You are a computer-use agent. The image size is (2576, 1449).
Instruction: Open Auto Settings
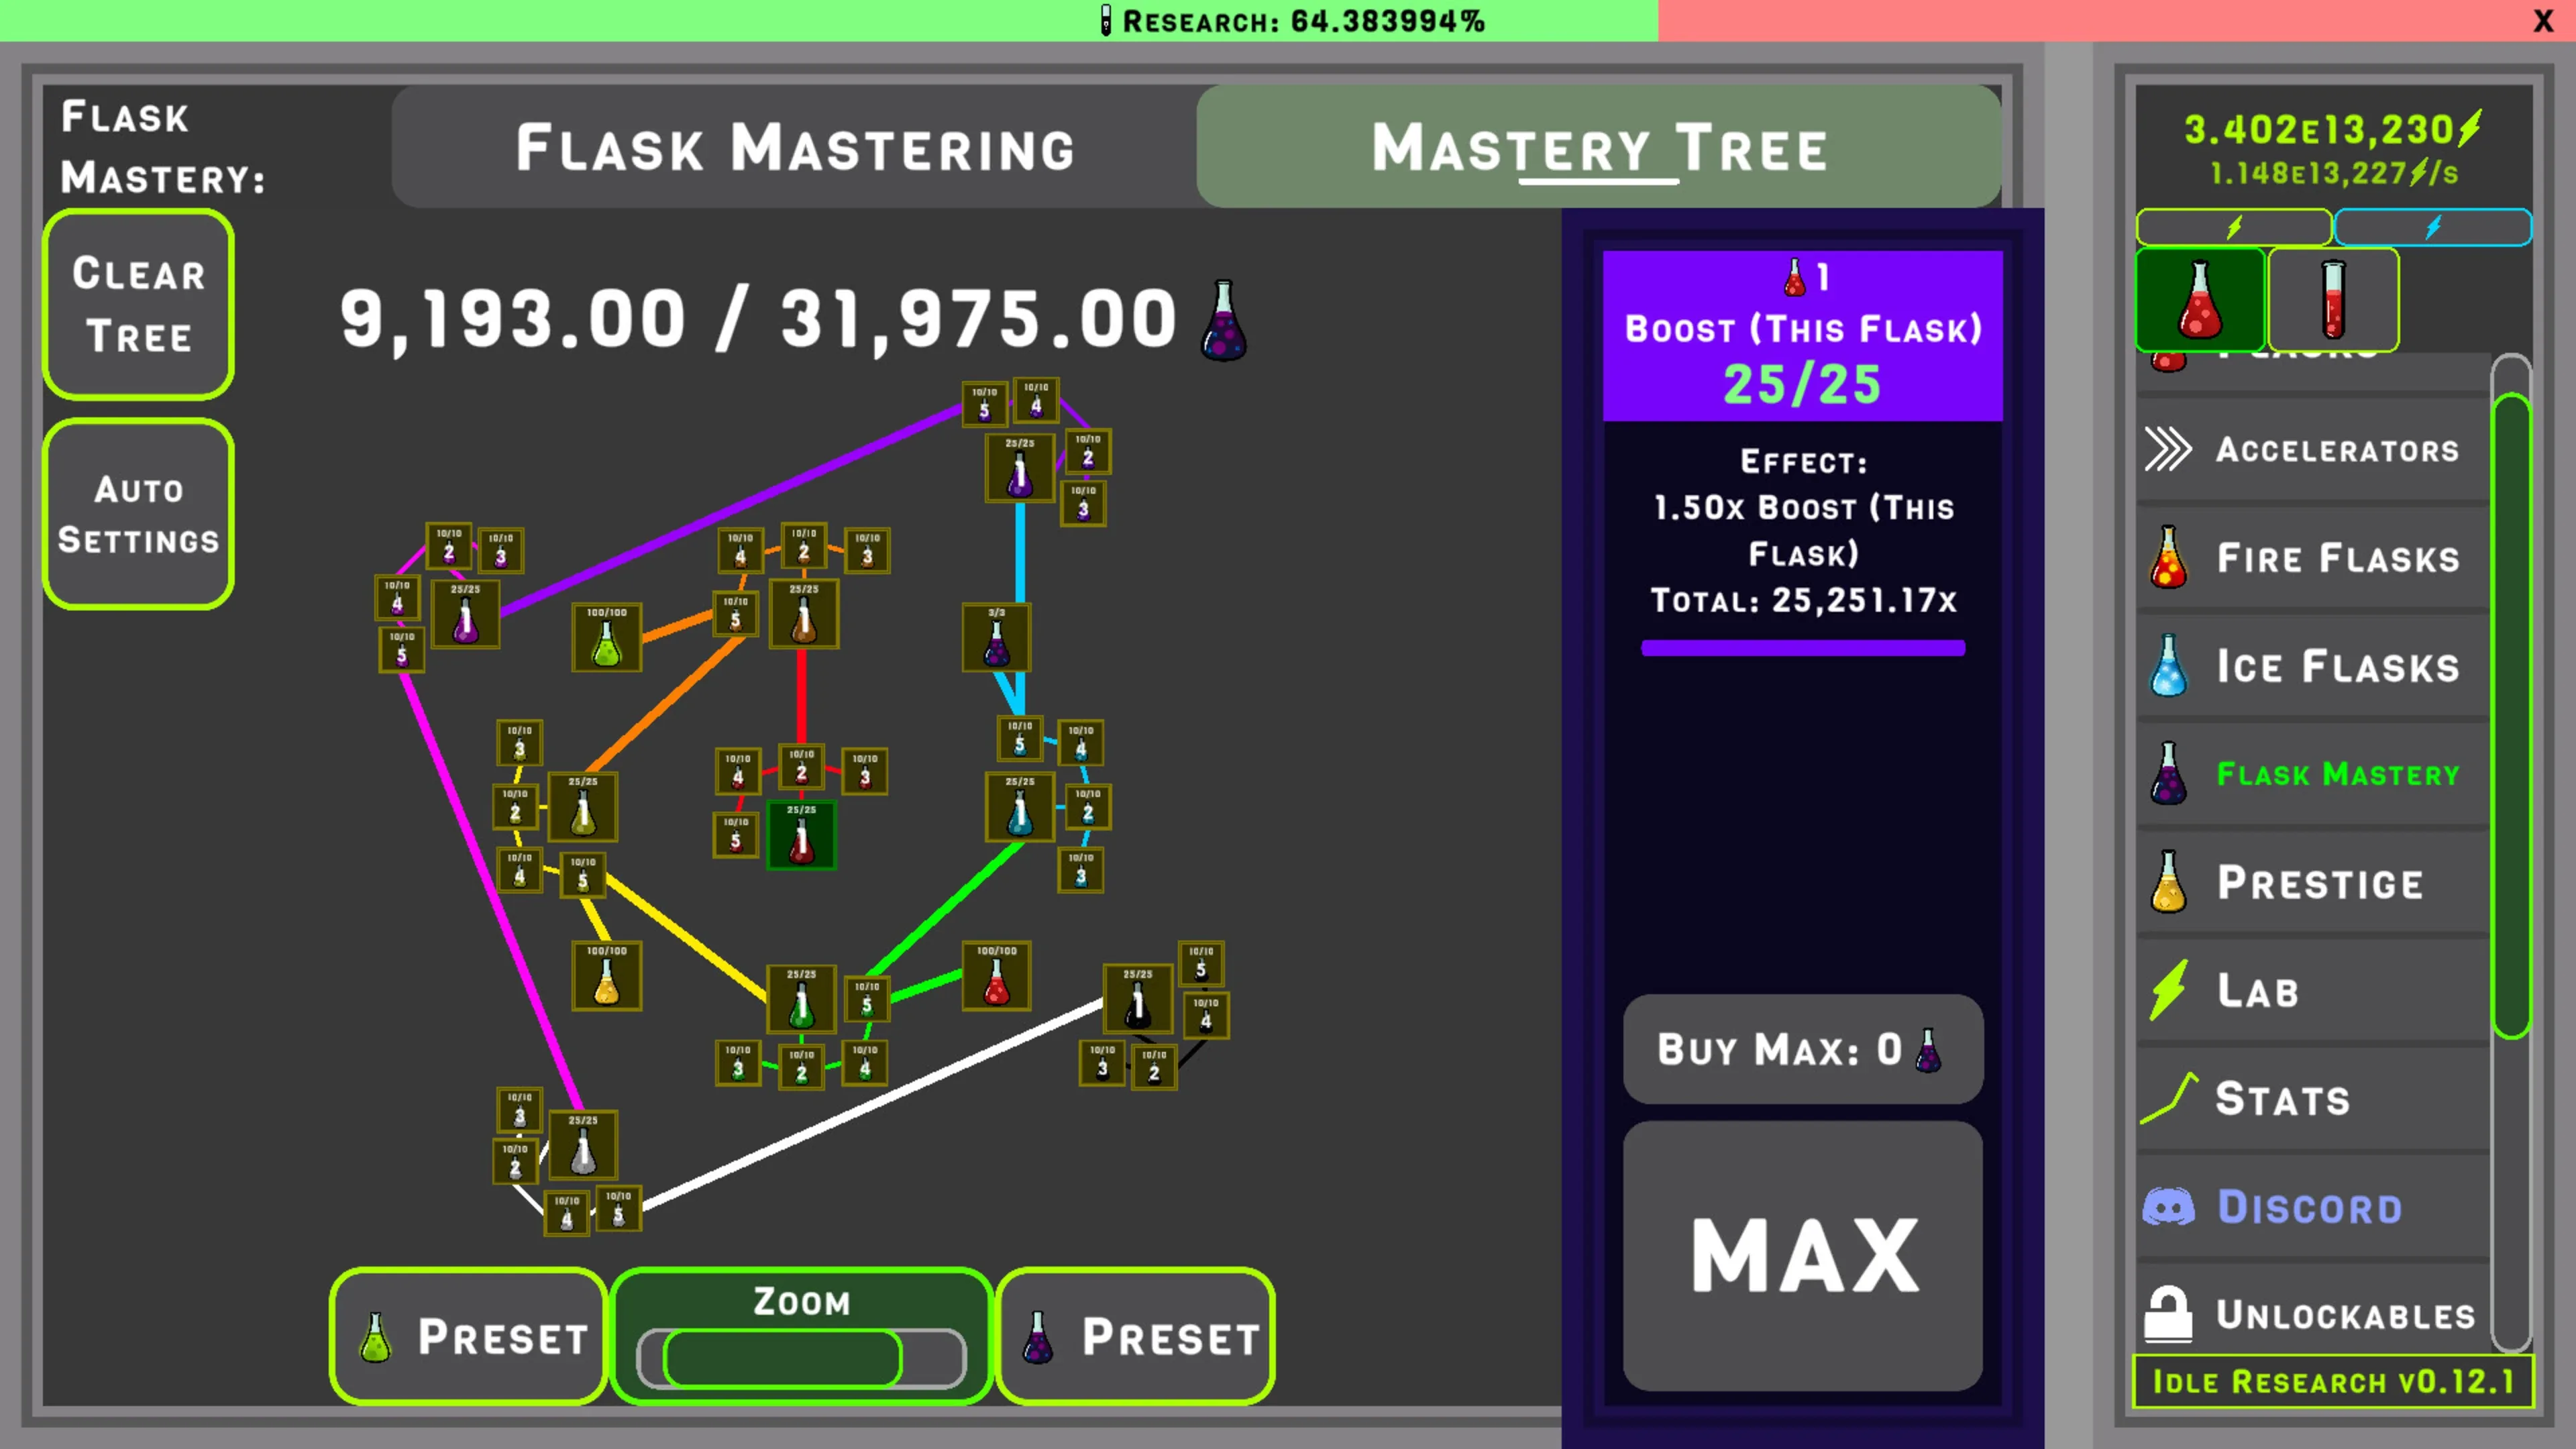(x=138, y=514)
